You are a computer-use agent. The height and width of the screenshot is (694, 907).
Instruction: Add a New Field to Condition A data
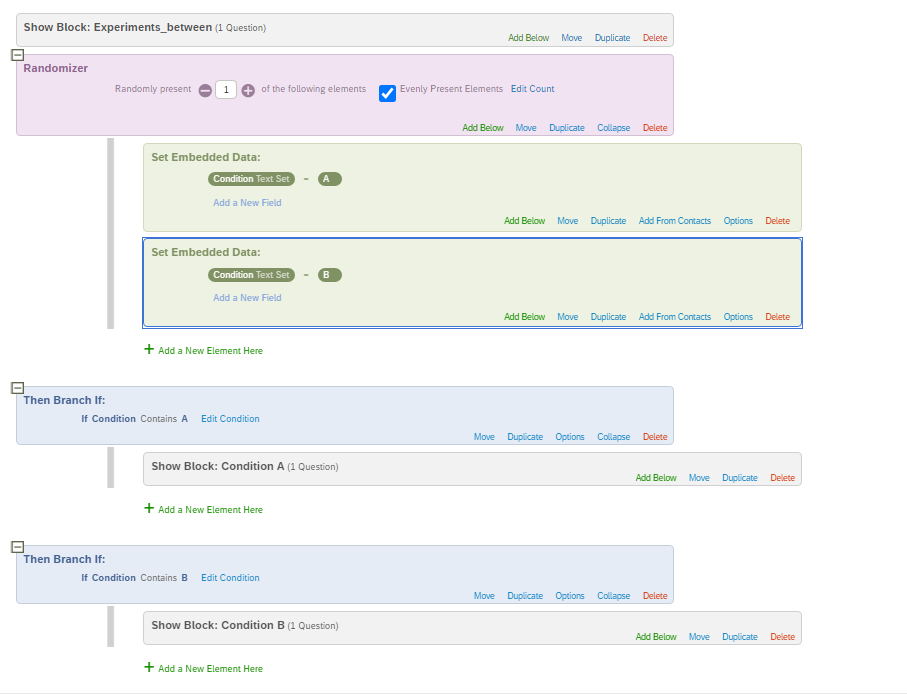click(x=247, y=203)
